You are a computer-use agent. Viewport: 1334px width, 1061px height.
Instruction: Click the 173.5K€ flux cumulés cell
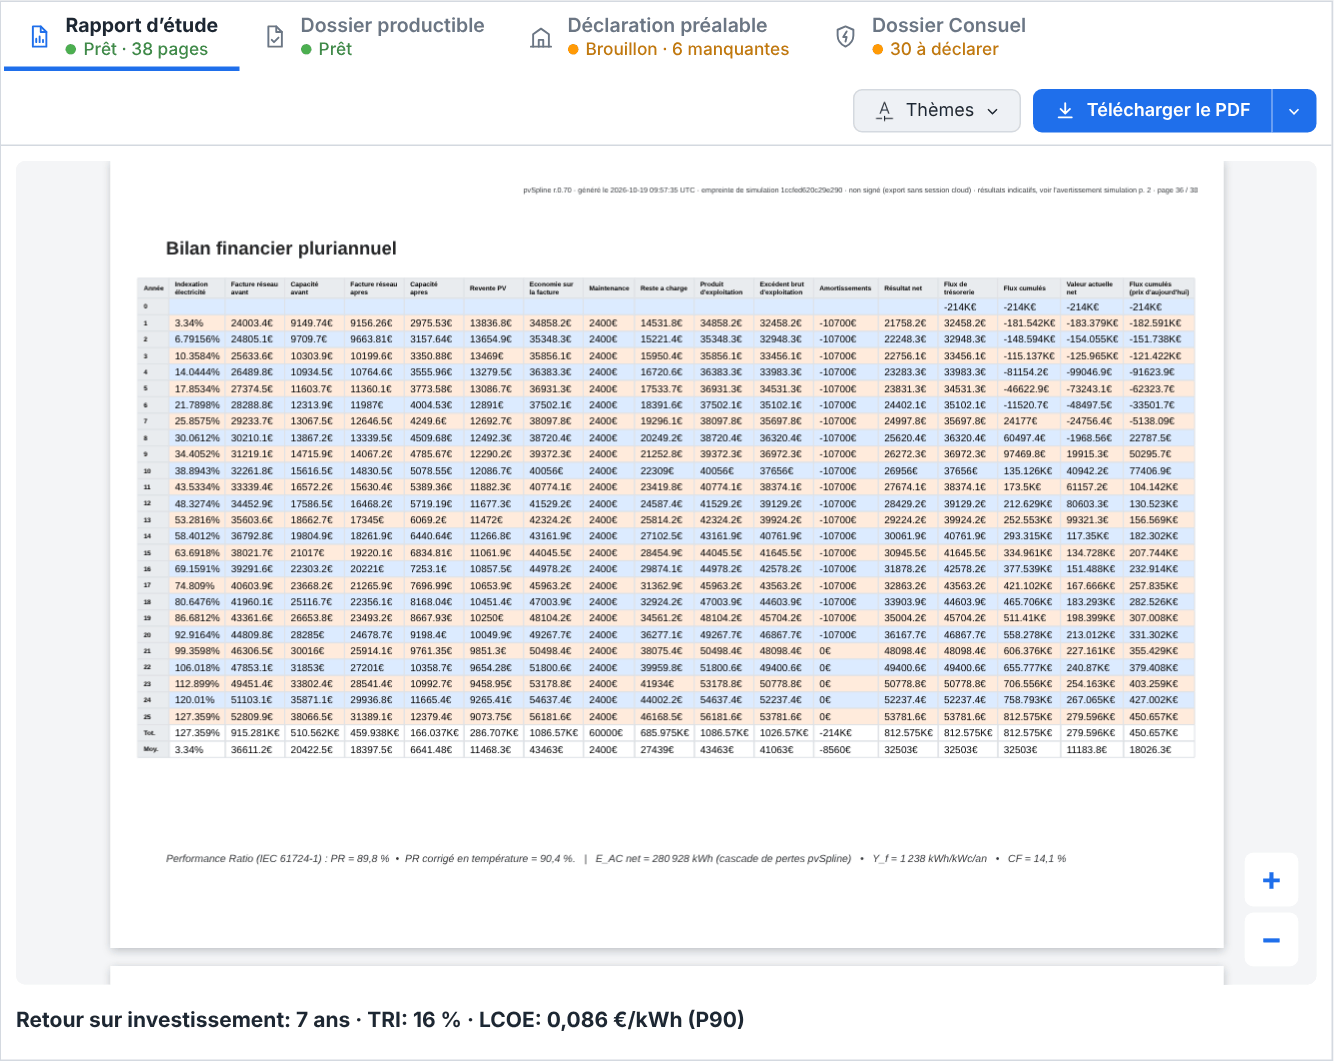pos(1030,487)
